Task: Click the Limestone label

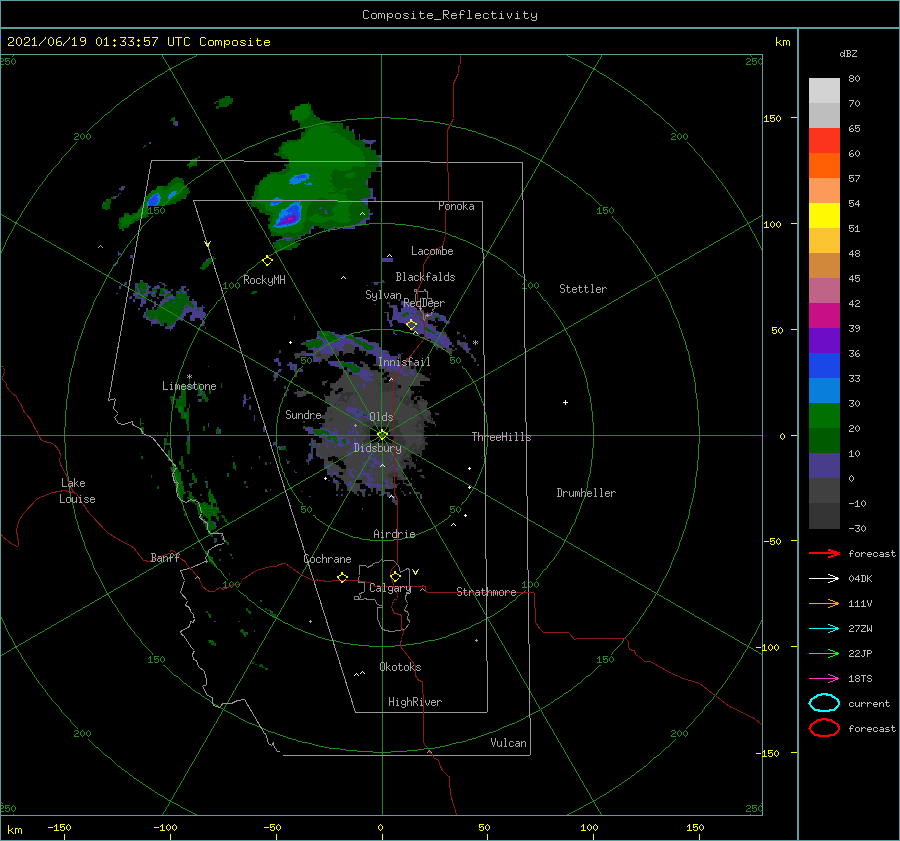Action: [189, 386]
